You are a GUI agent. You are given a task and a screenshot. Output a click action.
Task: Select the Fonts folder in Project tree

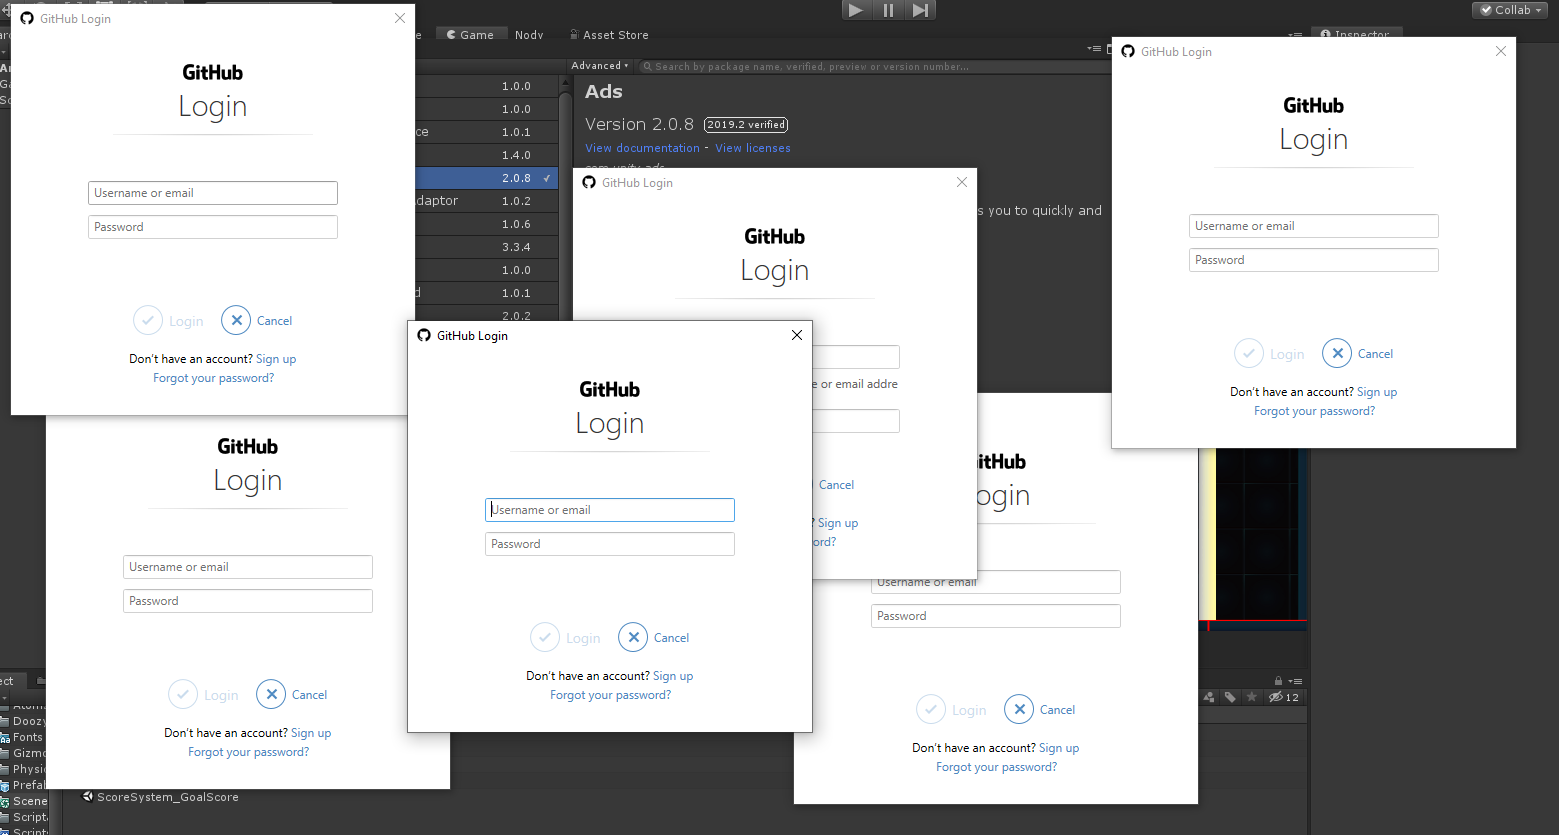coord(23,737)
